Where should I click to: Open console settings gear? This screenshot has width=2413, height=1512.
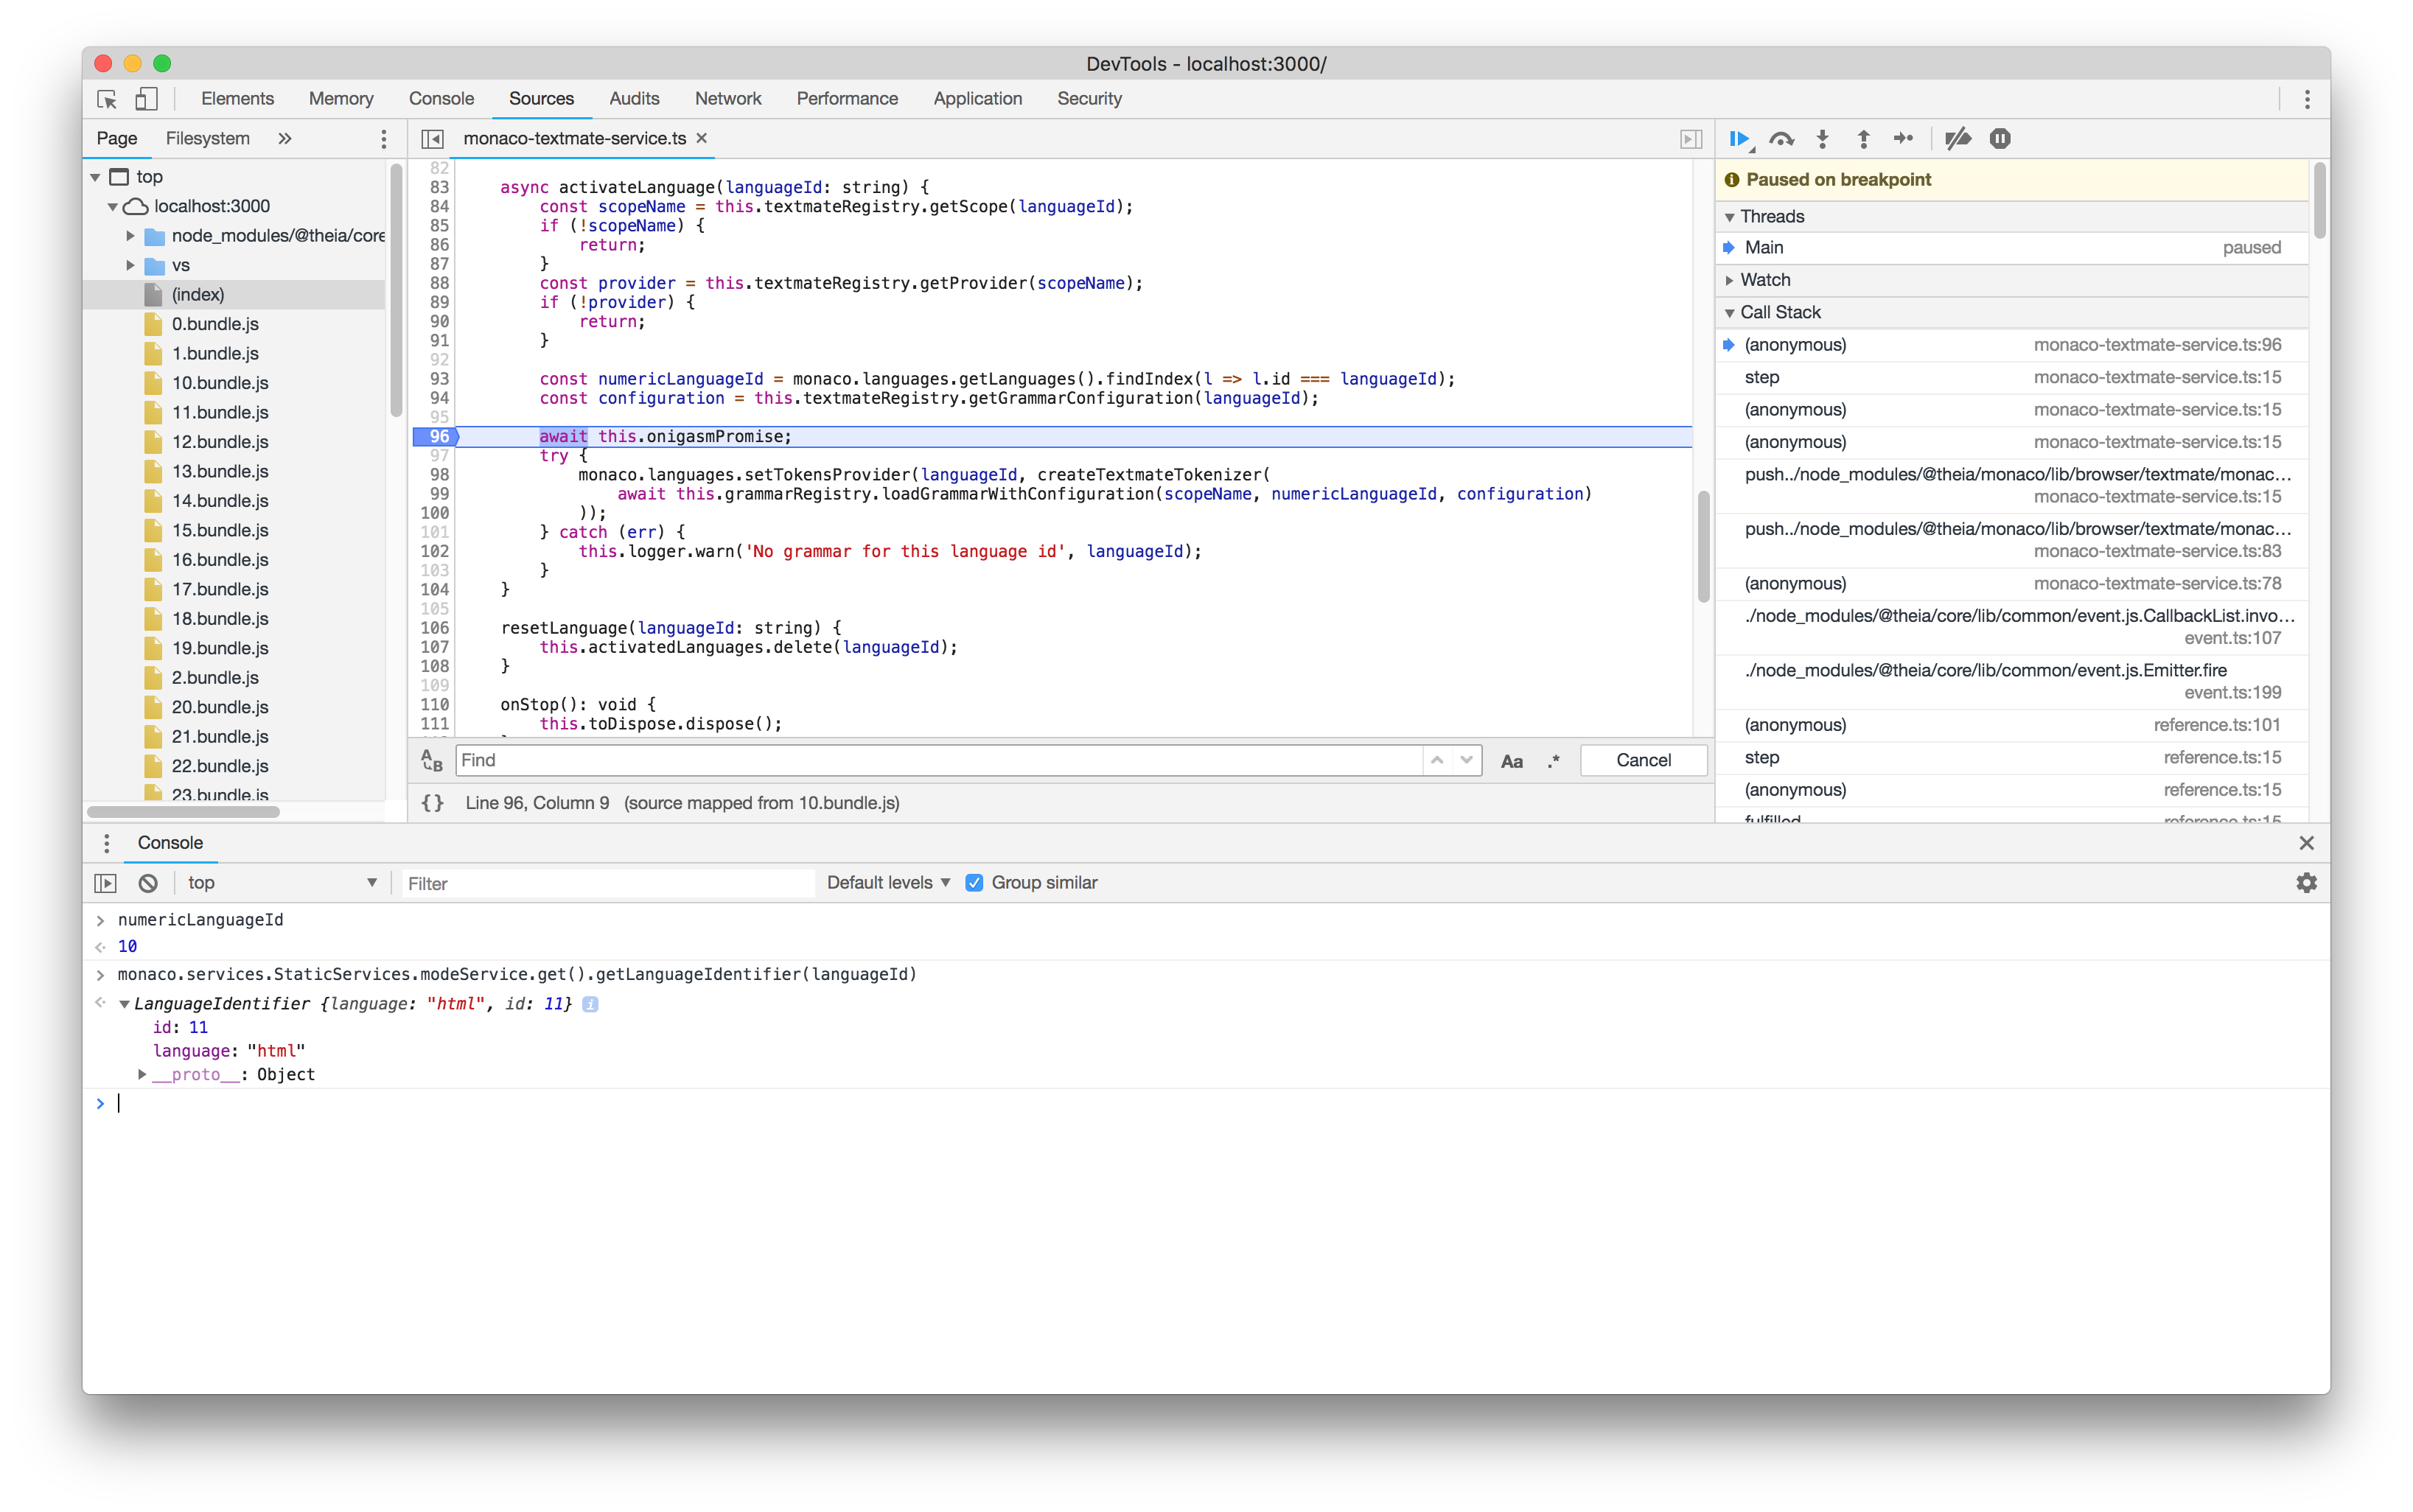coord(2306,883)
